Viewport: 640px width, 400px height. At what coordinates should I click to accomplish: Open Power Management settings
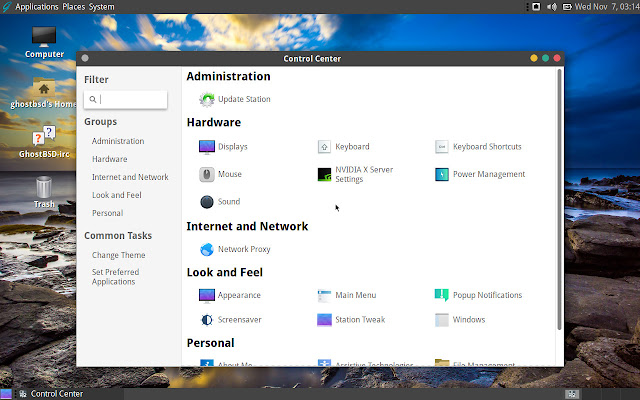[x=480, y=174]
